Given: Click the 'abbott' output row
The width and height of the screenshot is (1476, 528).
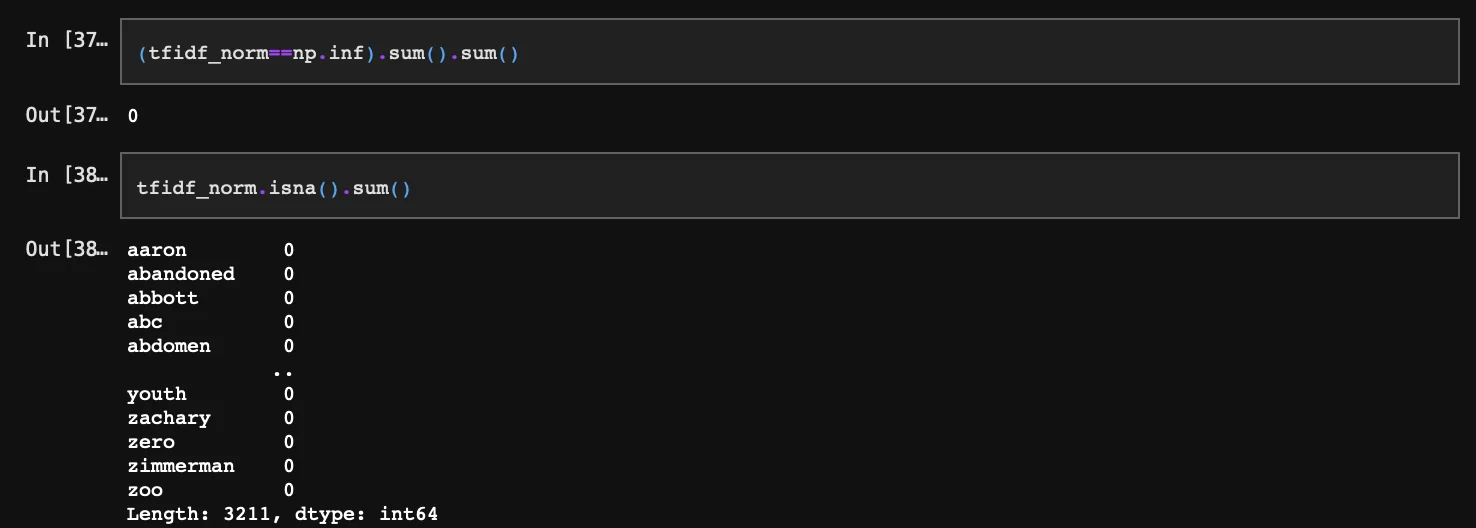Looking at the screenshot, I should [x=163, y=298].
